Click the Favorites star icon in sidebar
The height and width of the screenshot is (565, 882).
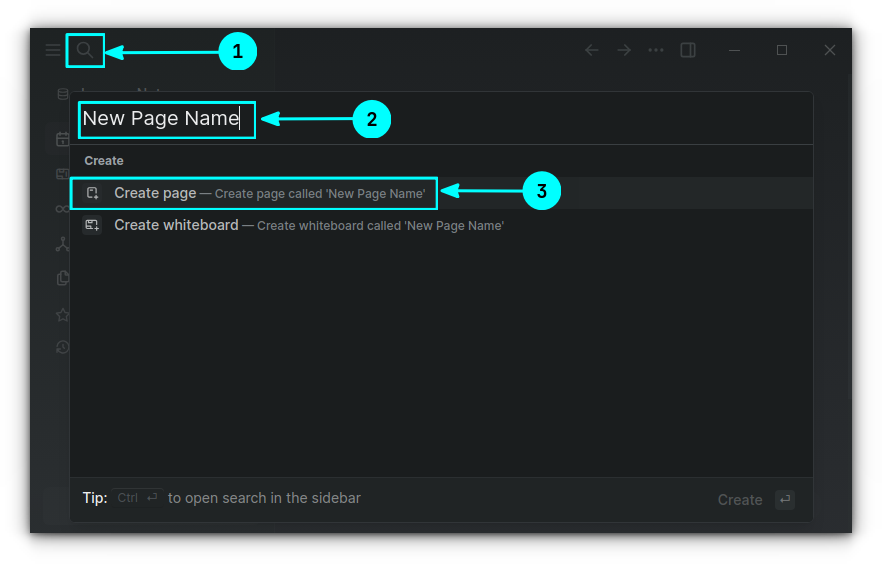(63, 314)
